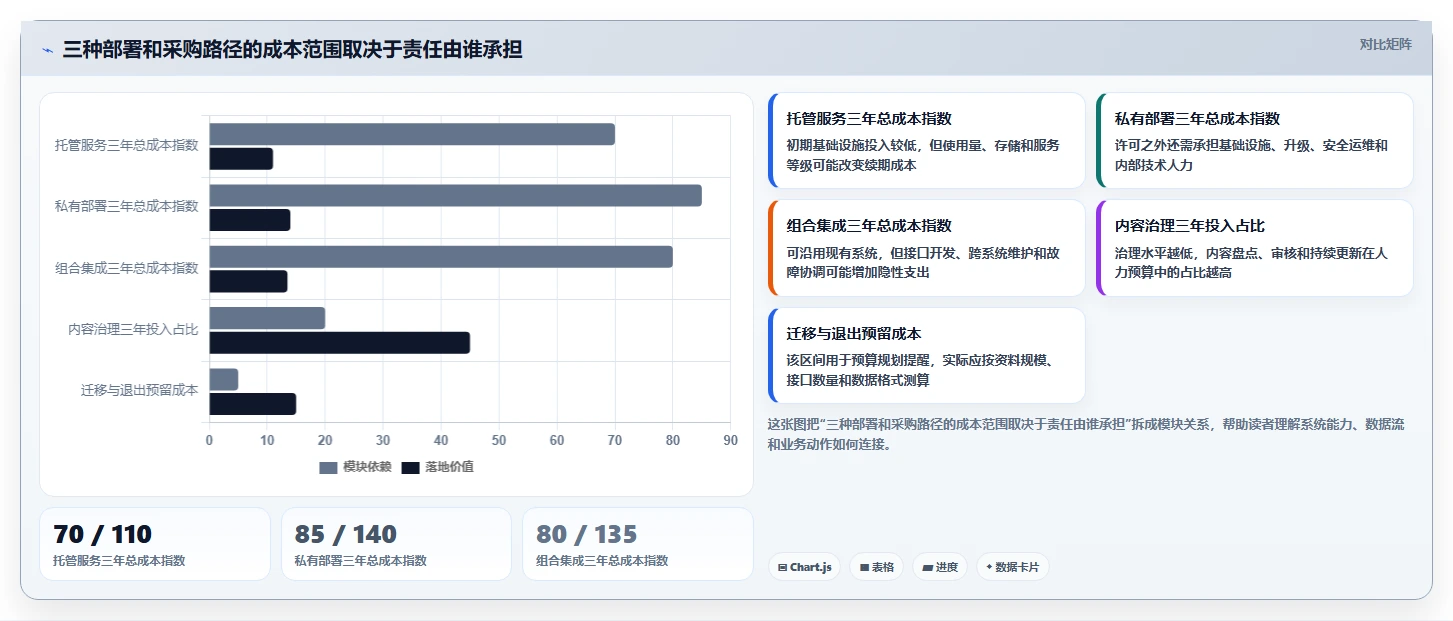The height and width of the screenshot is (621, 1453).
Task: Click the 80 / 135 stat card
Action: pos(638,544)
